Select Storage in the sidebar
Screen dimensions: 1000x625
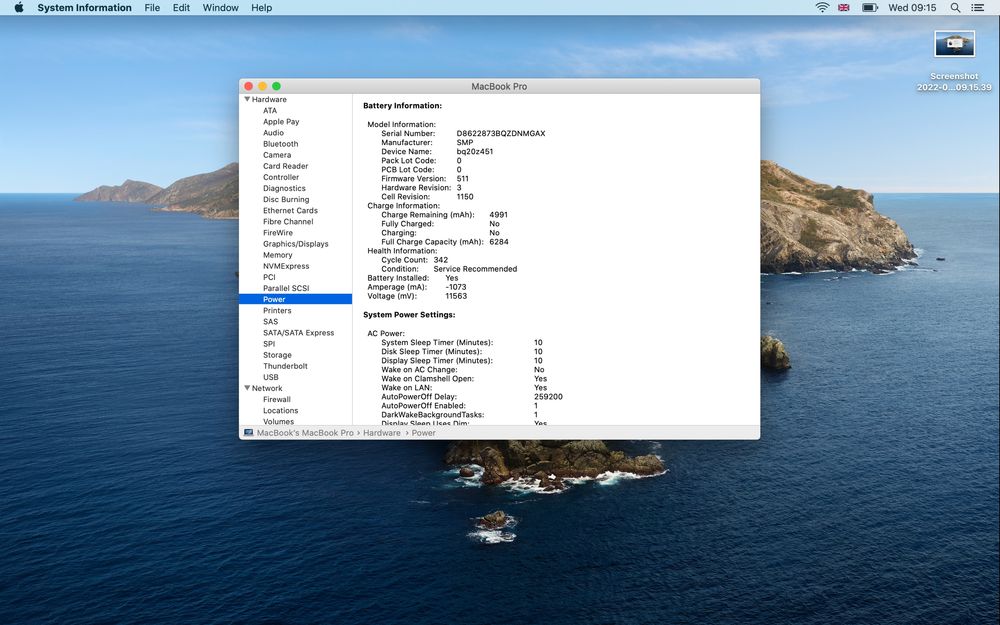pos(277,355)
